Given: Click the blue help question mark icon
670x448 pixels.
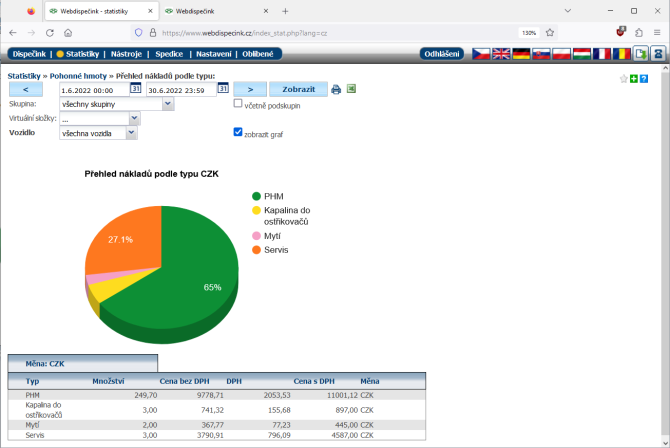Looking at the screenshot, I should [x=644, y=79].
